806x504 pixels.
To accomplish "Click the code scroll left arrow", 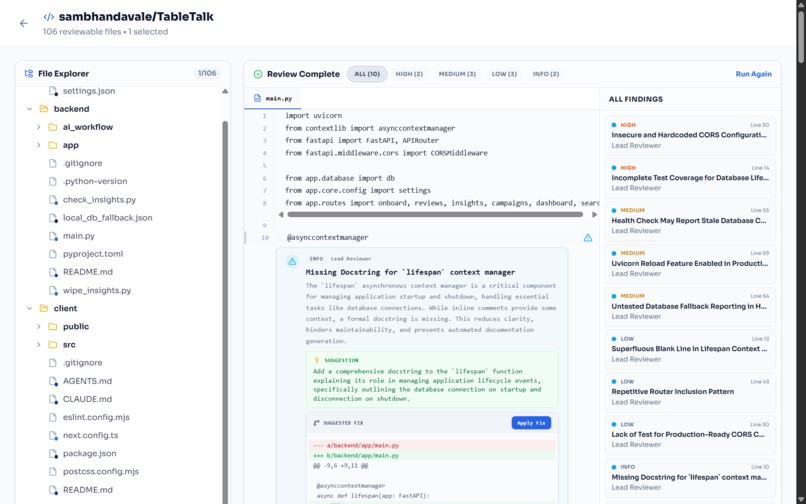I will point(281,214).
